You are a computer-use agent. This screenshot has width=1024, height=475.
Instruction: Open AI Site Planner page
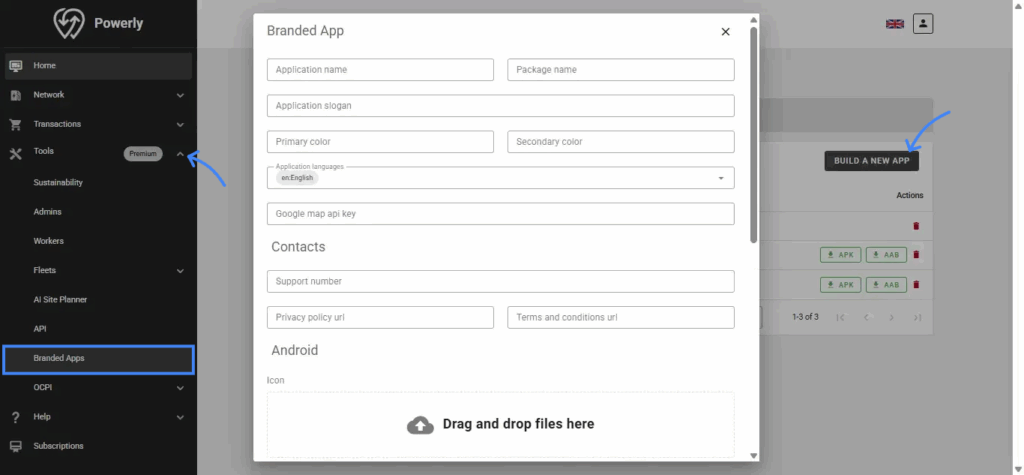[x=61, y=299]
